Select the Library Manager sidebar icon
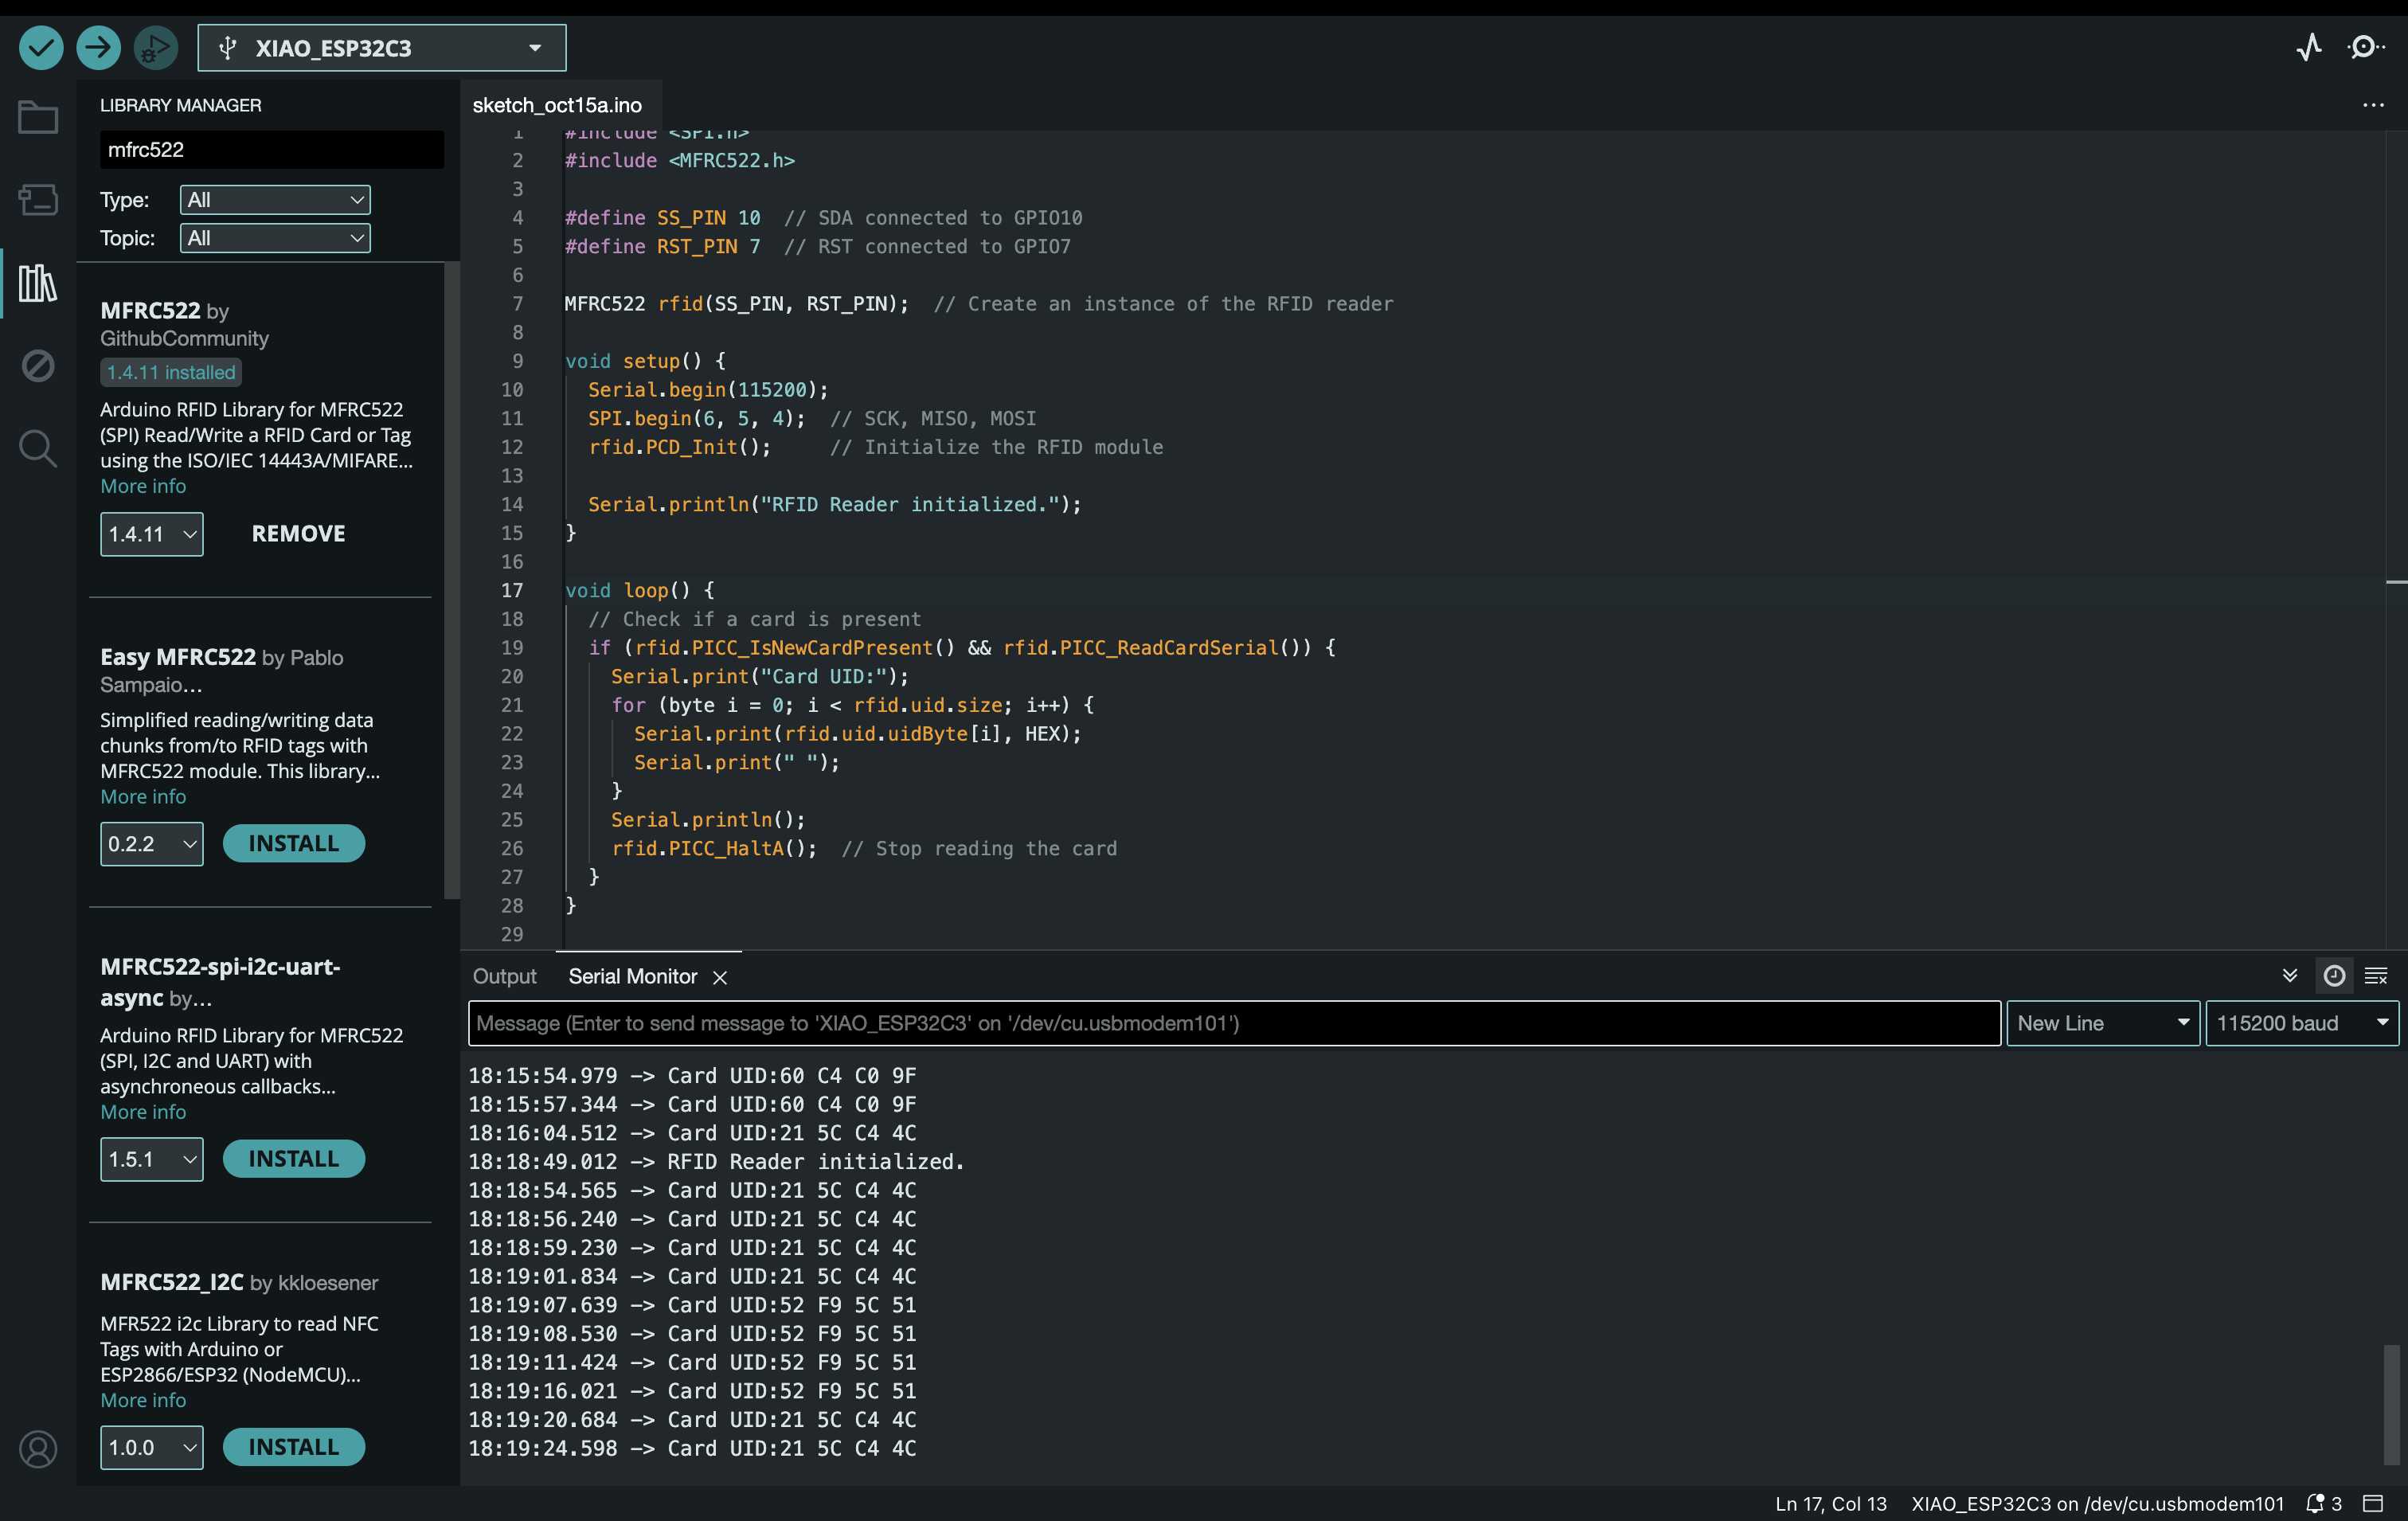The image size is (2408, 1521). [x=38, y=283]
